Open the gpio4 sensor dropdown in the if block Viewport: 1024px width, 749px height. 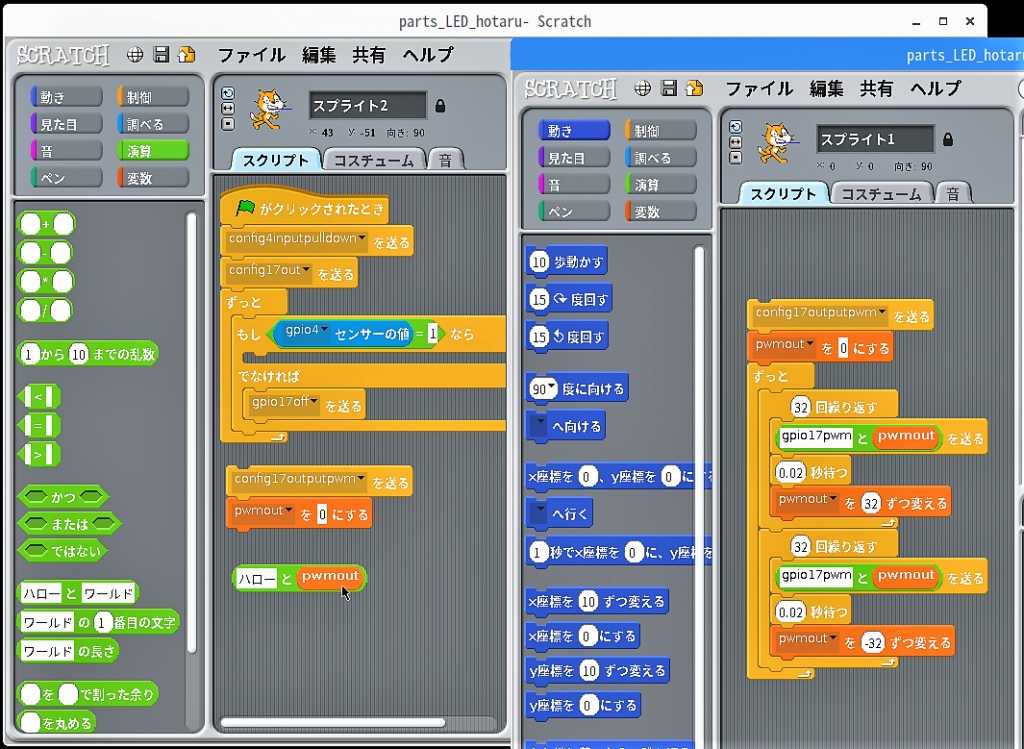[x=324, y=331]
